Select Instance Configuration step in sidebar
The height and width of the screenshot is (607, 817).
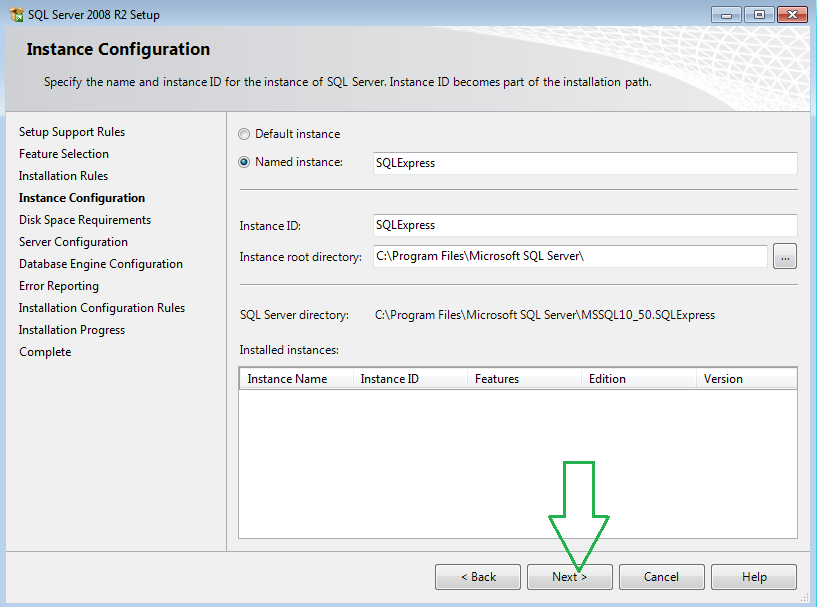(82, 198)
